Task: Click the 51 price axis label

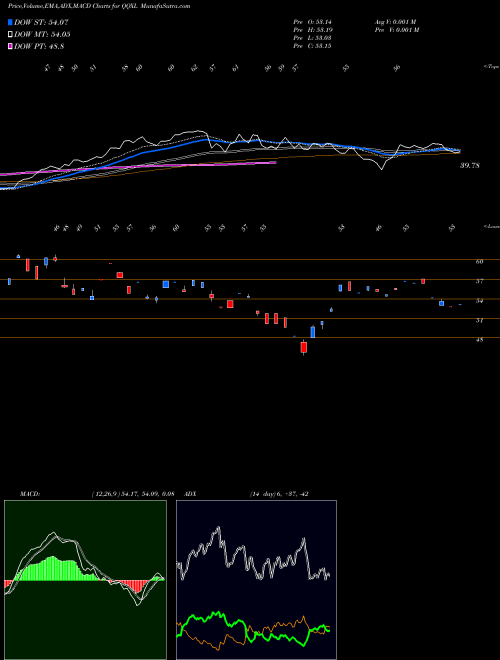Action: (x=479, y=320)
